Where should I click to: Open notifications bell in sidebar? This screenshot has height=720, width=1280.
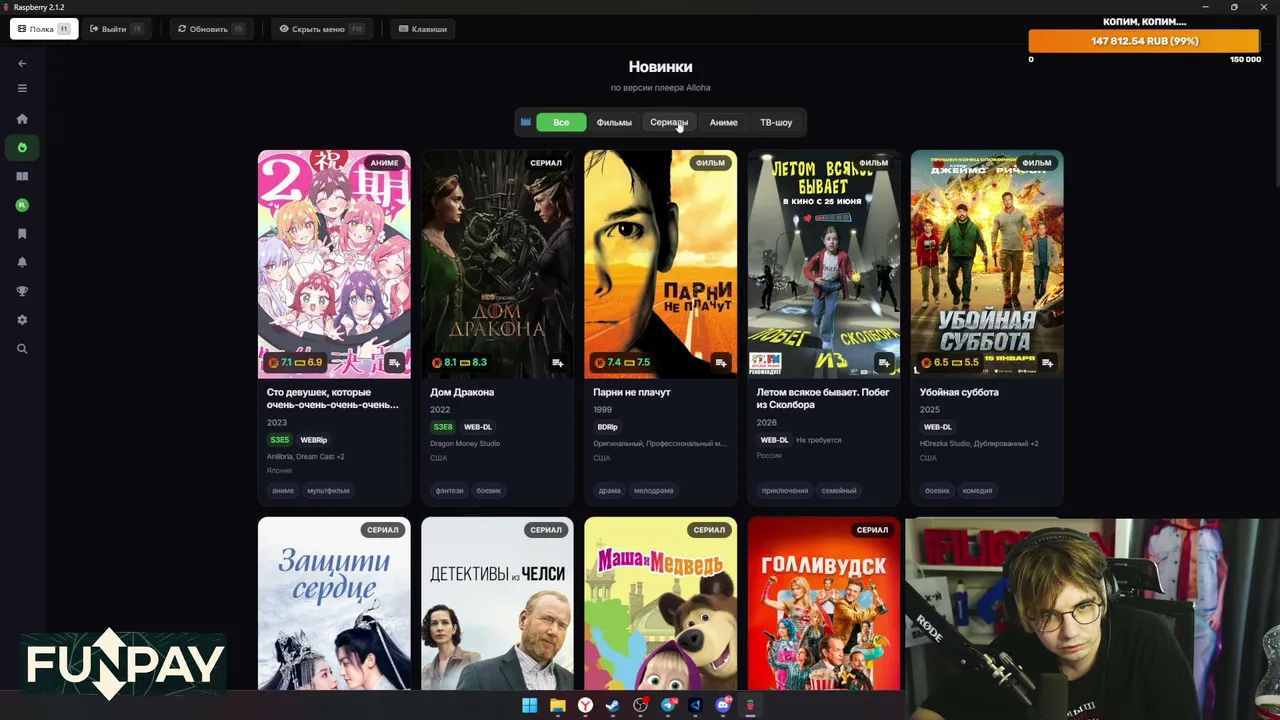(x=22, y=262)
